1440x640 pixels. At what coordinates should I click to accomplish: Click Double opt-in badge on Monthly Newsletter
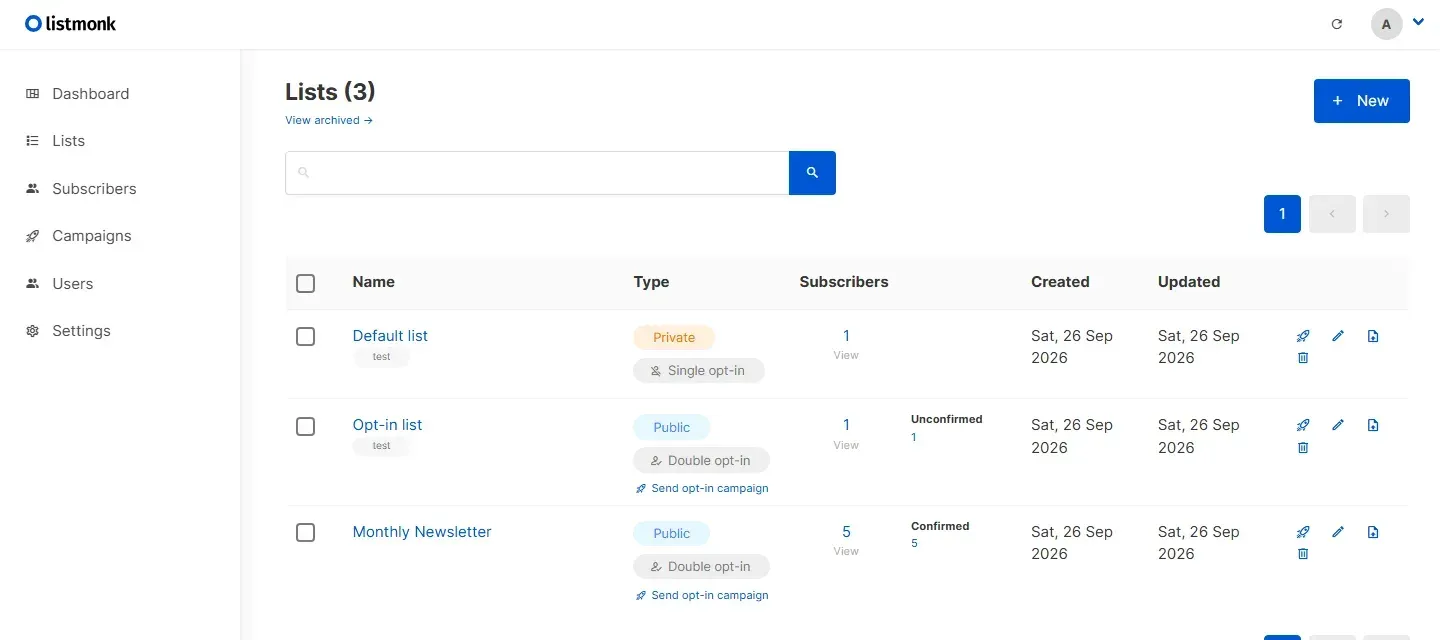(x=701, y=567)
